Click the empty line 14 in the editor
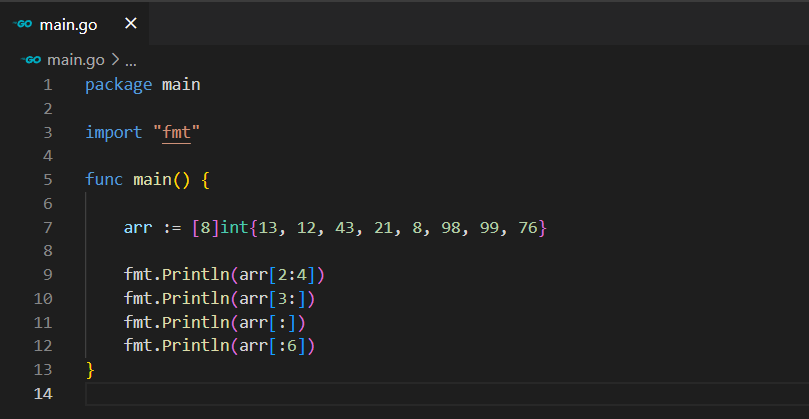809x419 pixels. [x=400, y=394]
